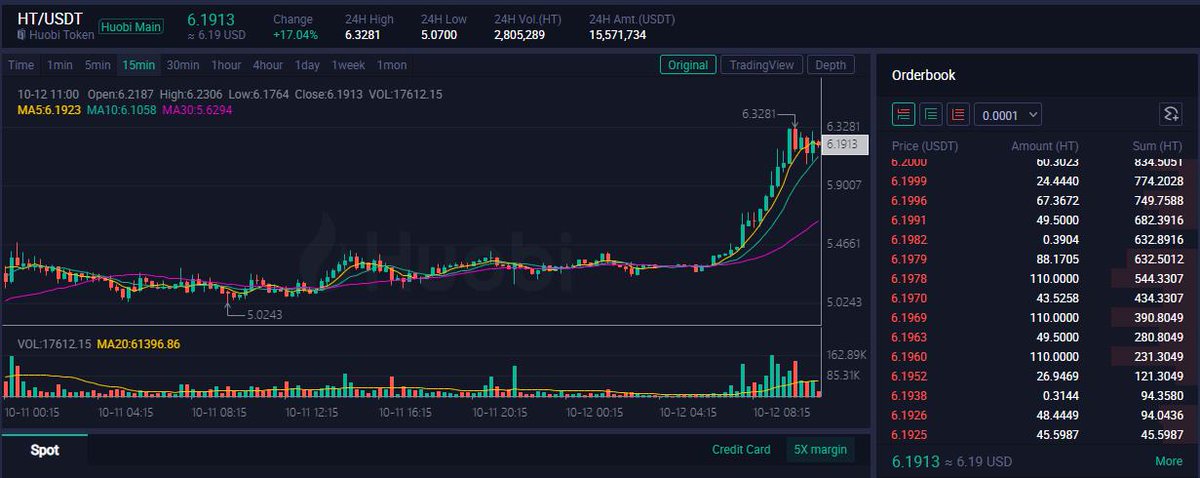Switch chart to 1week interval
The width and height of the screenshot is (1200, 478).
click(x=349, y=65)
